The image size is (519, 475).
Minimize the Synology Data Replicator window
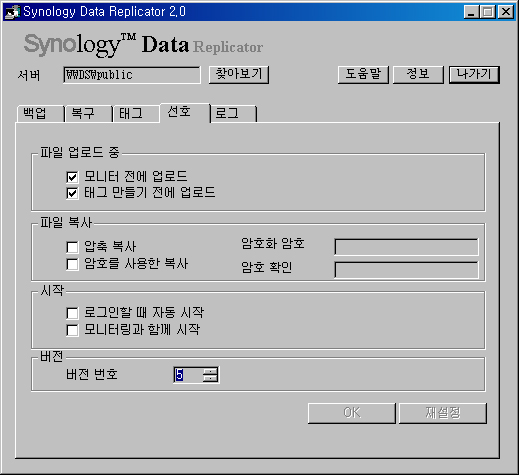pos(471,12)
